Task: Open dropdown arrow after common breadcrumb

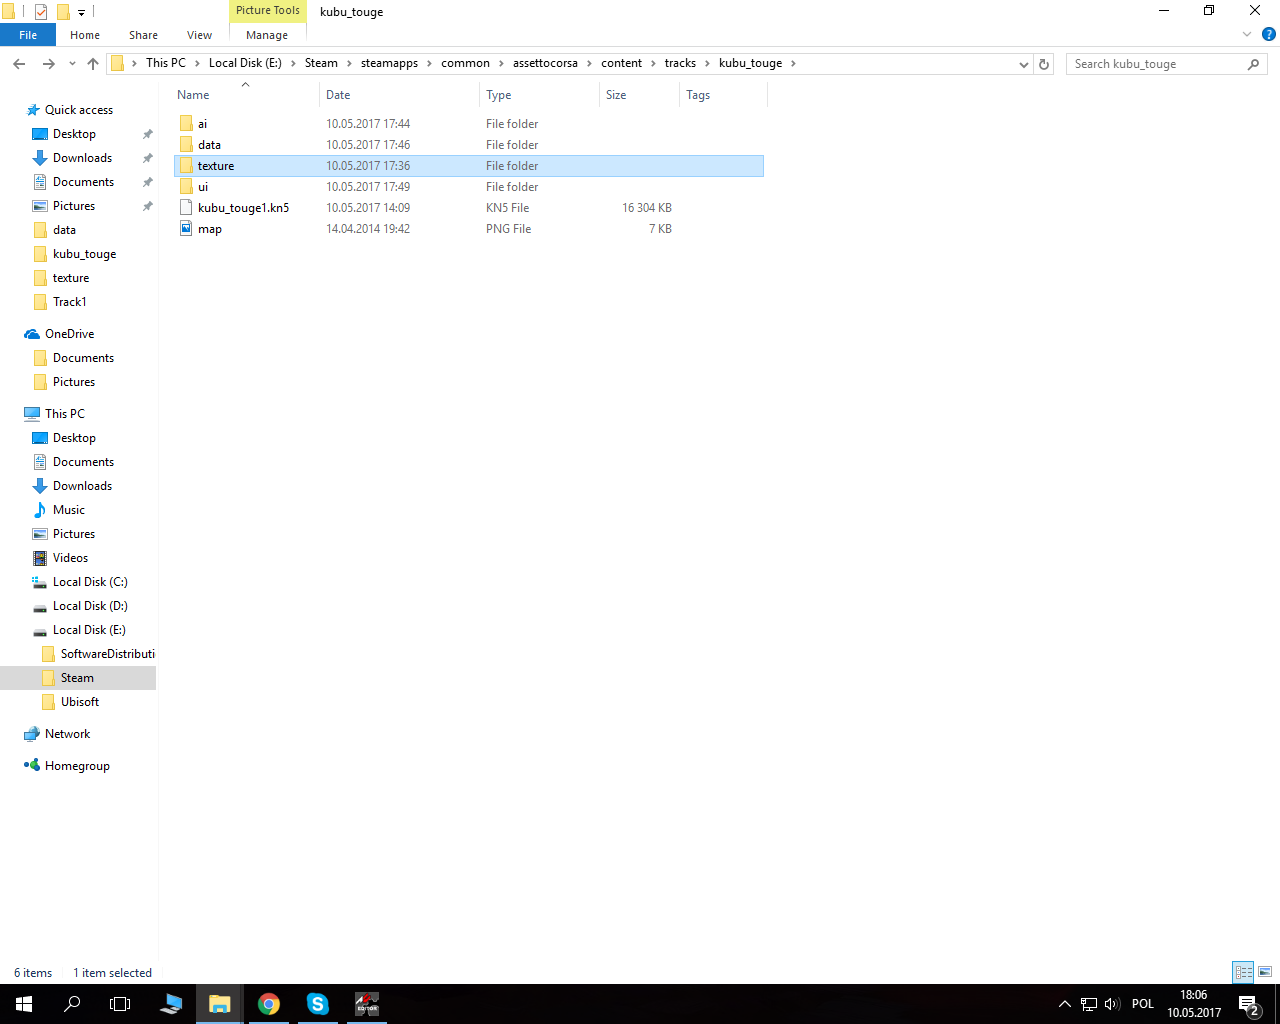Action: pyautogui.click(x=501, y=63)
